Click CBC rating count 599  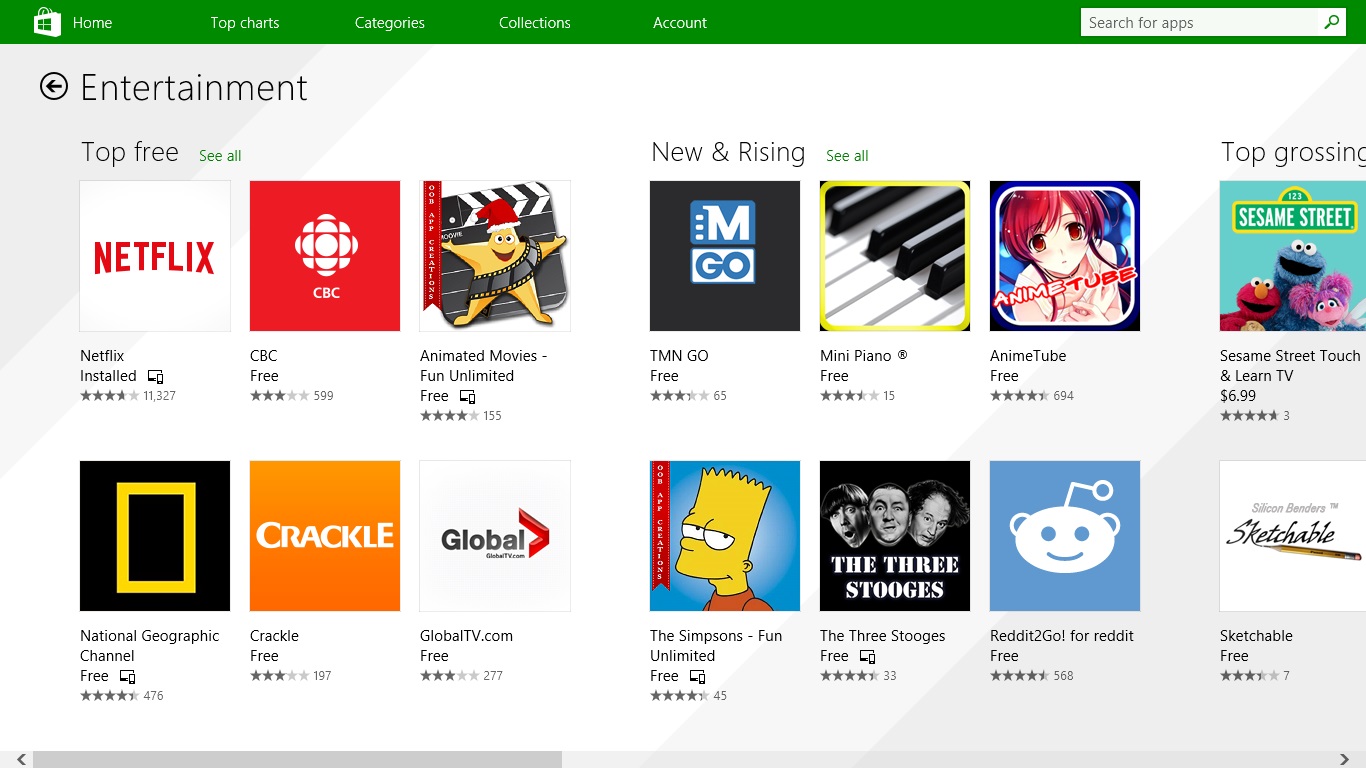pyautogui.click(x=323, y=396)
